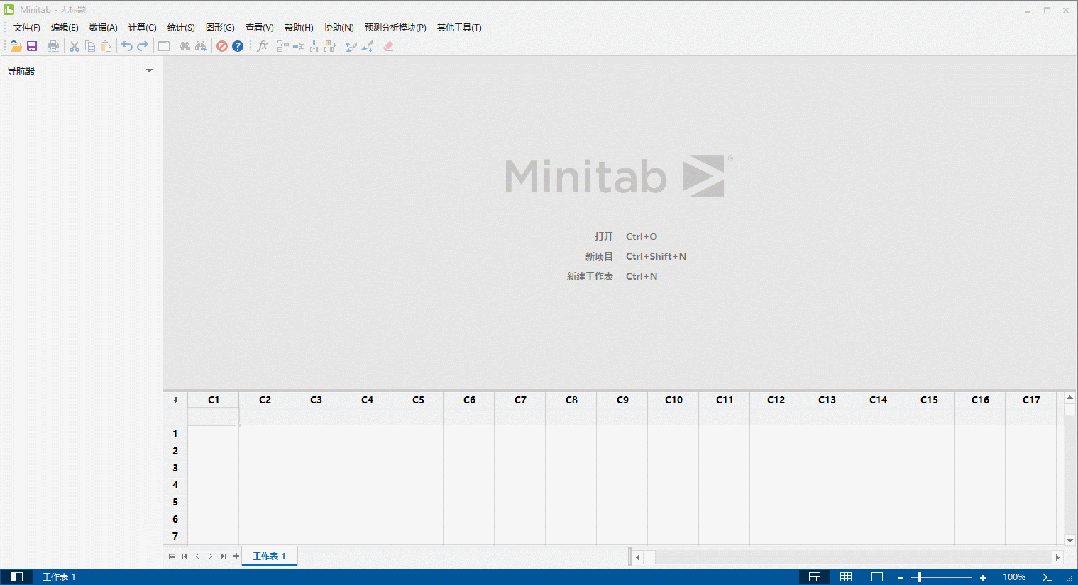Open the 文件(F) menu

(x=27, y=27)
